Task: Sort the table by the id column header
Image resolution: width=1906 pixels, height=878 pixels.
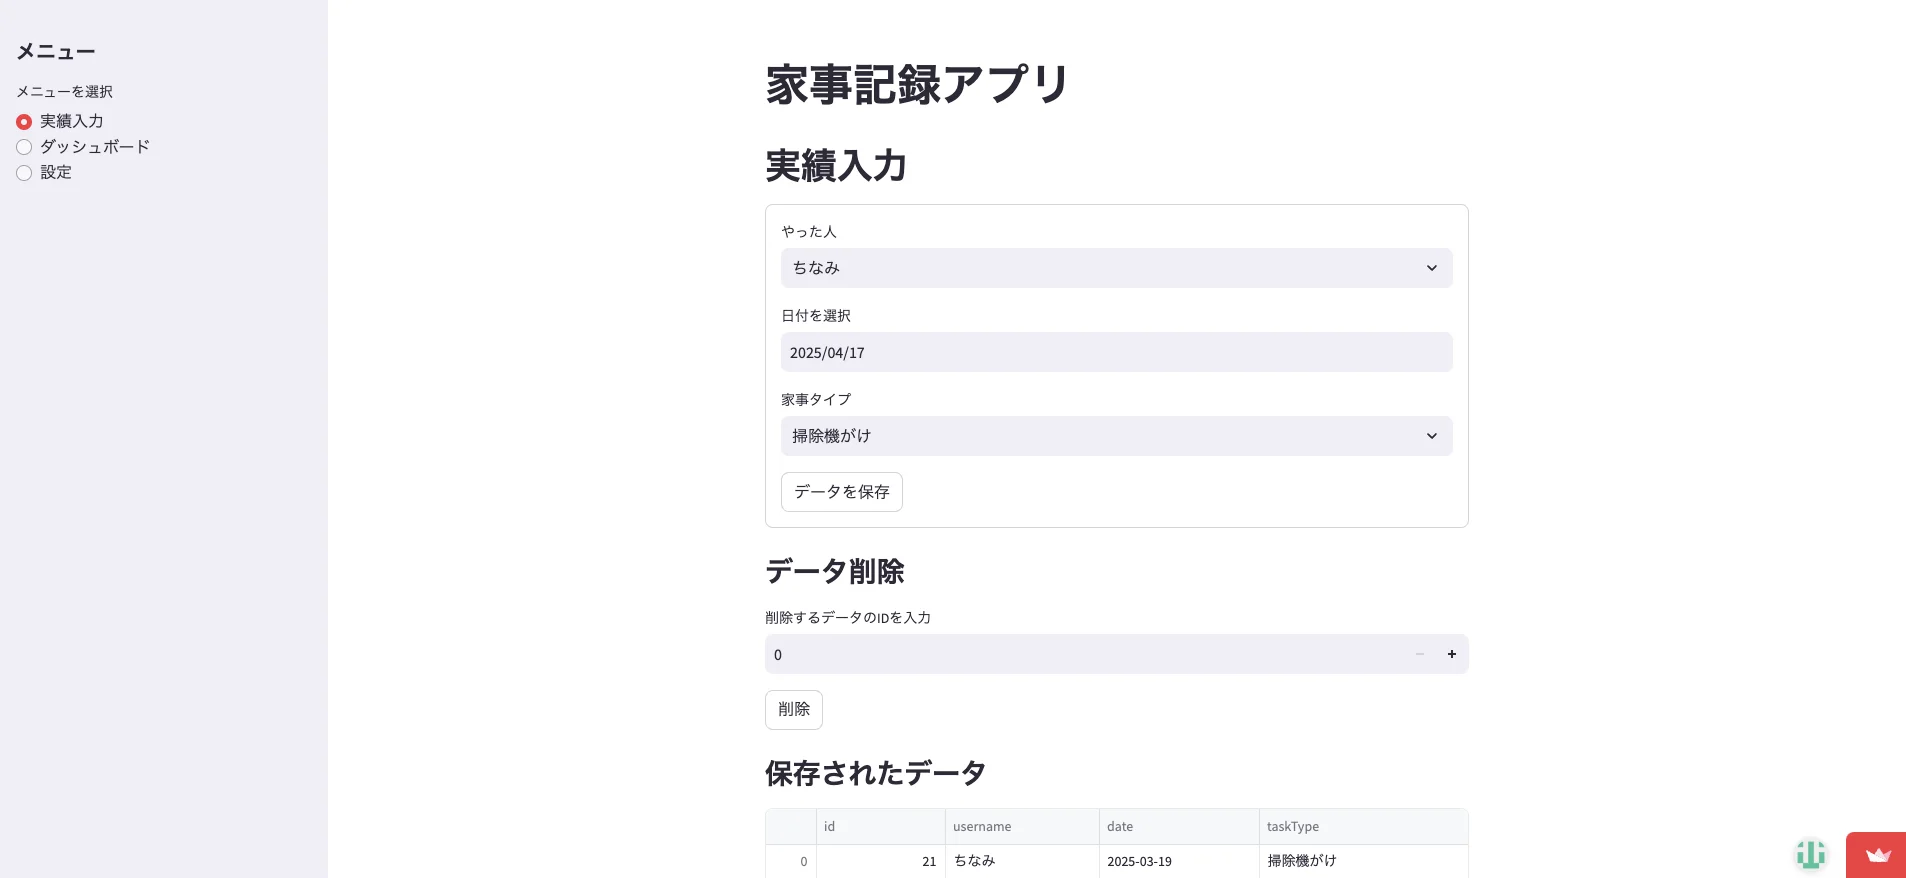Action: click(x=880, y=827)
